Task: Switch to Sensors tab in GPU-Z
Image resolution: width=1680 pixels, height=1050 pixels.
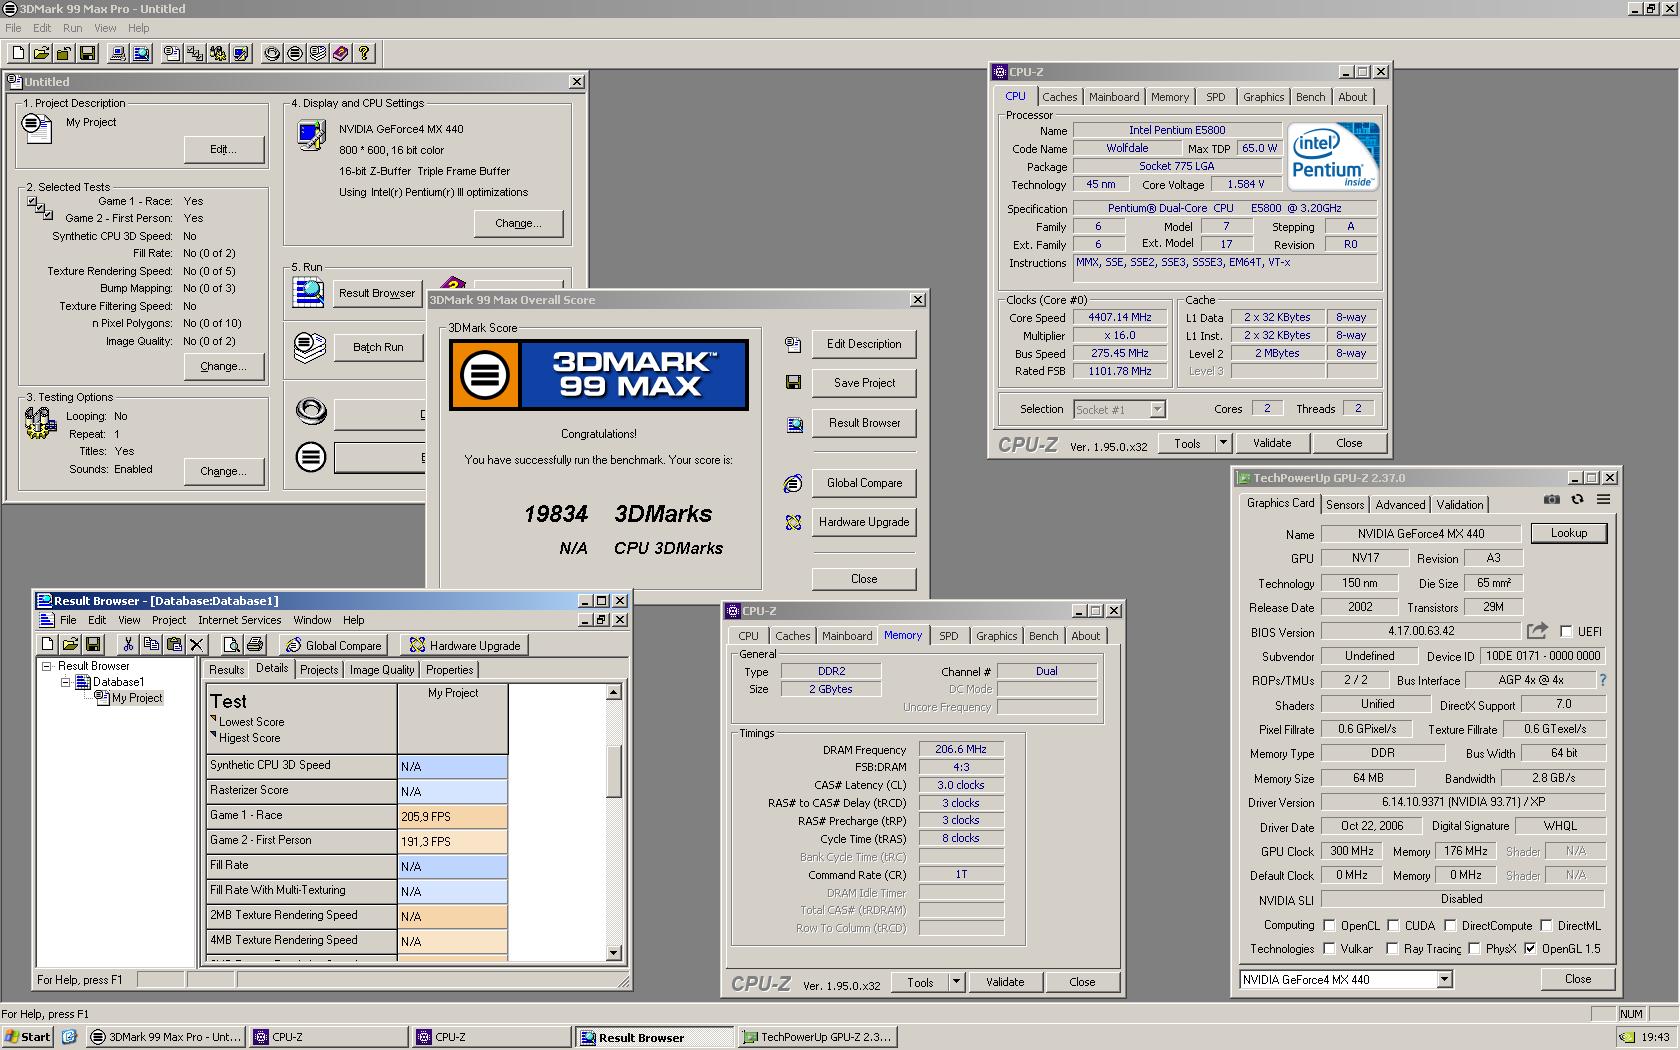Action: (1345, 505)
